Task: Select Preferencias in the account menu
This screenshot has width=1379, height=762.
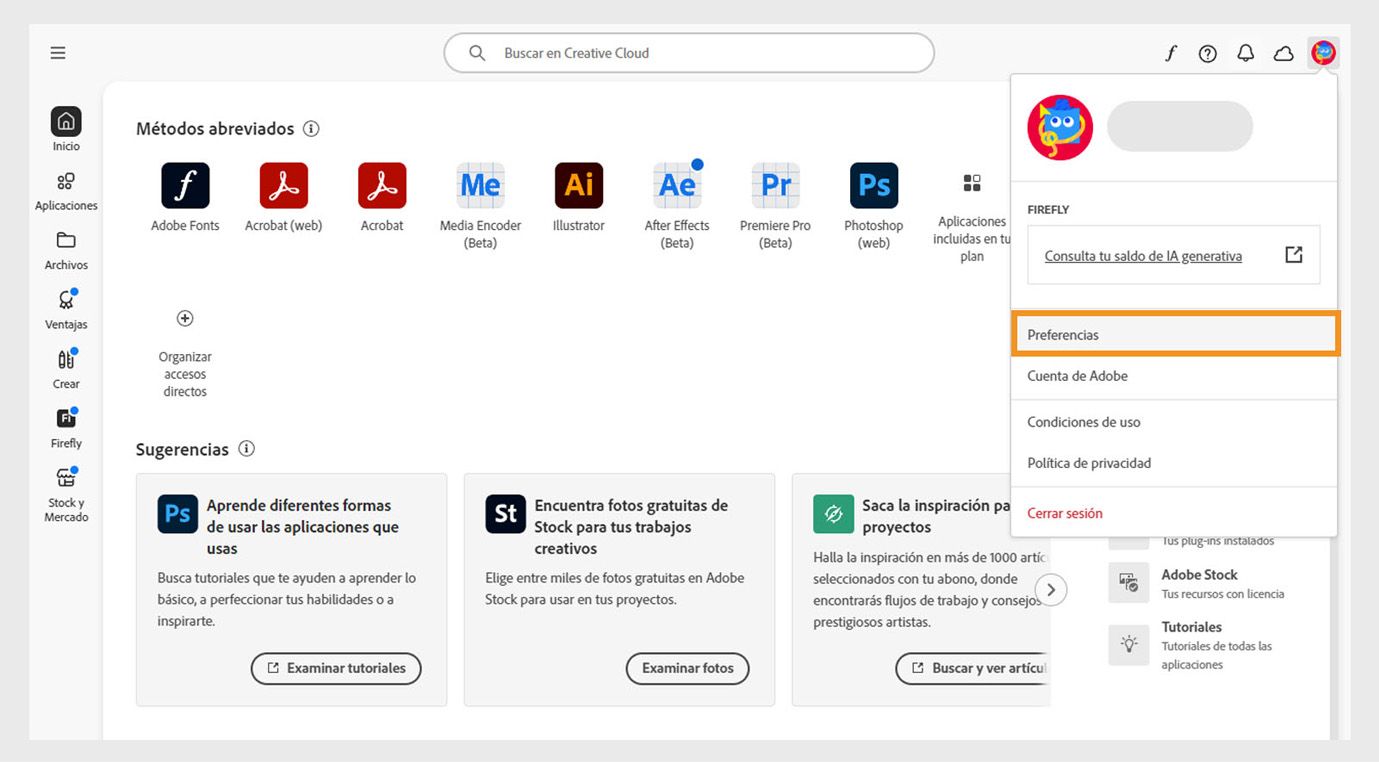Action: (x=1175, y=334)
